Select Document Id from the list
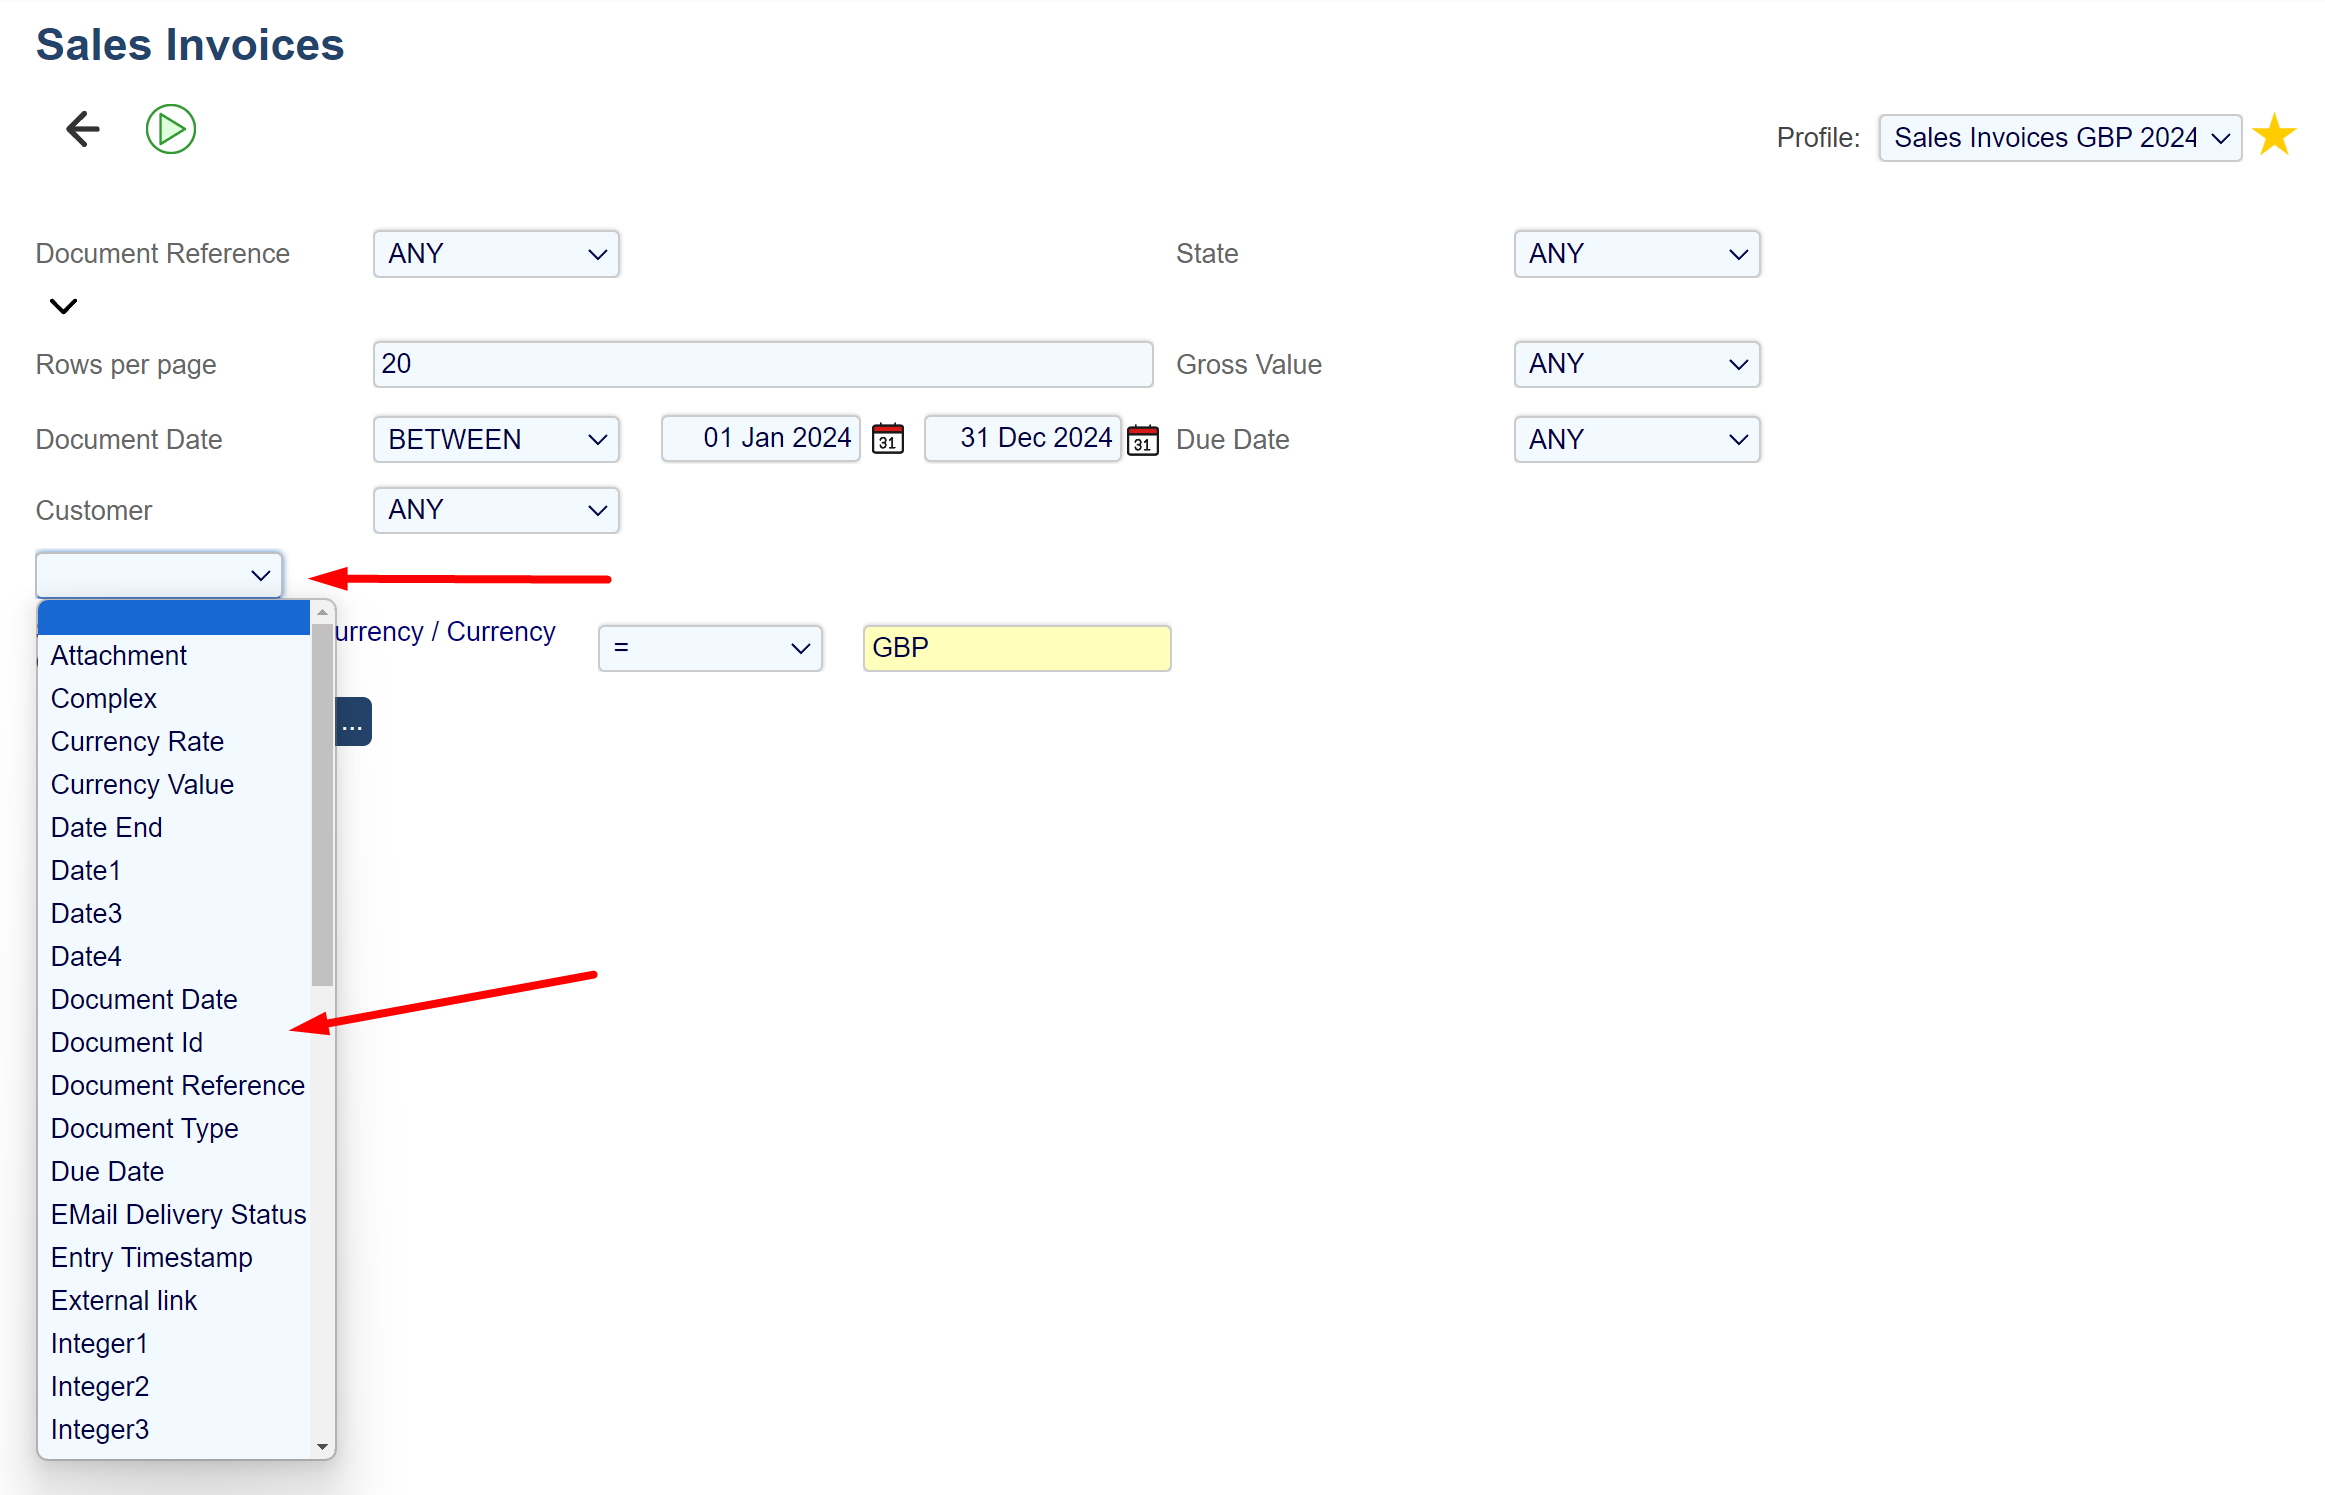 (127, 1042)
